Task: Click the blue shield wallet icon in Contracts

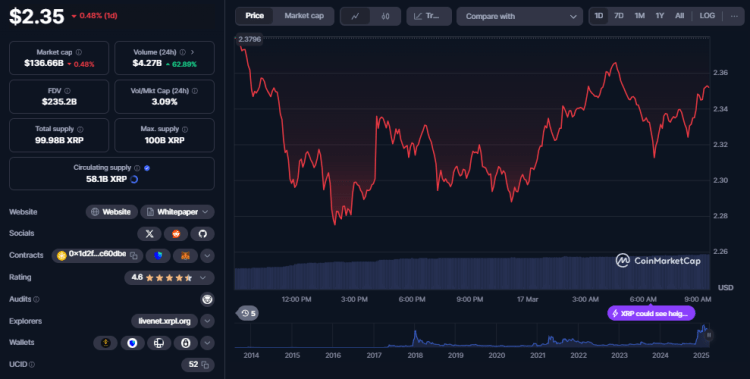Action: 158,256
